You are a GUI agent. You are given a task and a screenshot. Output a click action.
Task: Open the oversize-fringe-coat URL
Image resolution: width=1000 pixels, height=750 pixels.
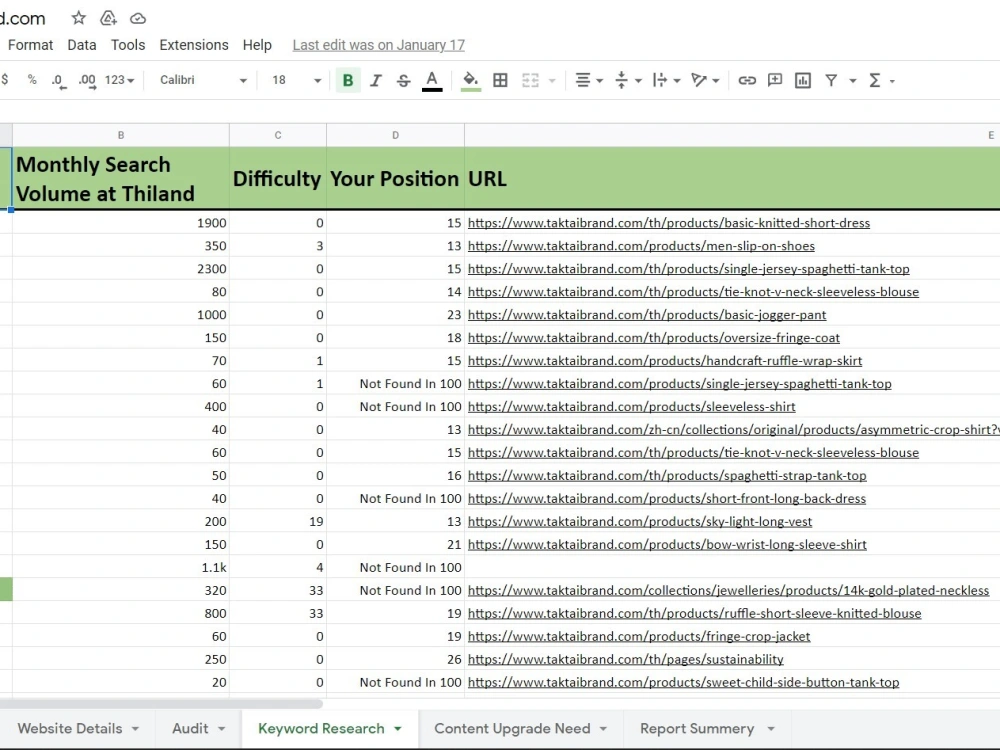click(654, 338)
